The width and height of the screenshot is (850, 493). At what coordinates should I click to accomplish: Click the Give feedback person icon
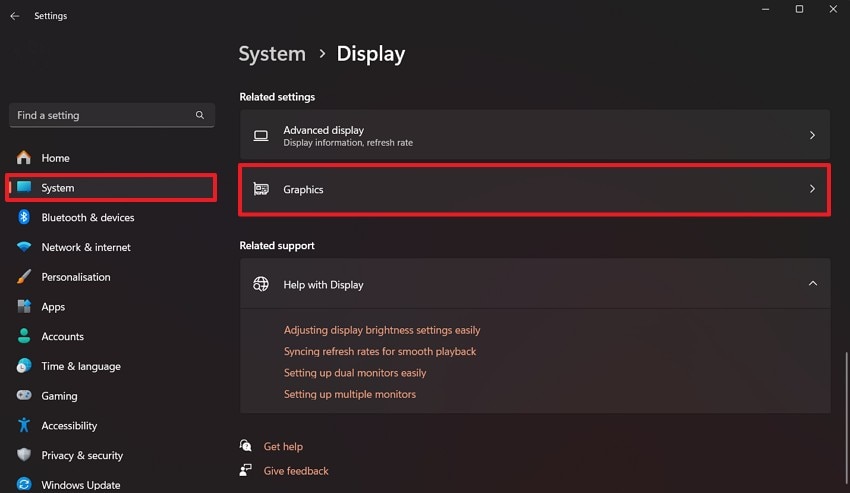pos(246,470)
